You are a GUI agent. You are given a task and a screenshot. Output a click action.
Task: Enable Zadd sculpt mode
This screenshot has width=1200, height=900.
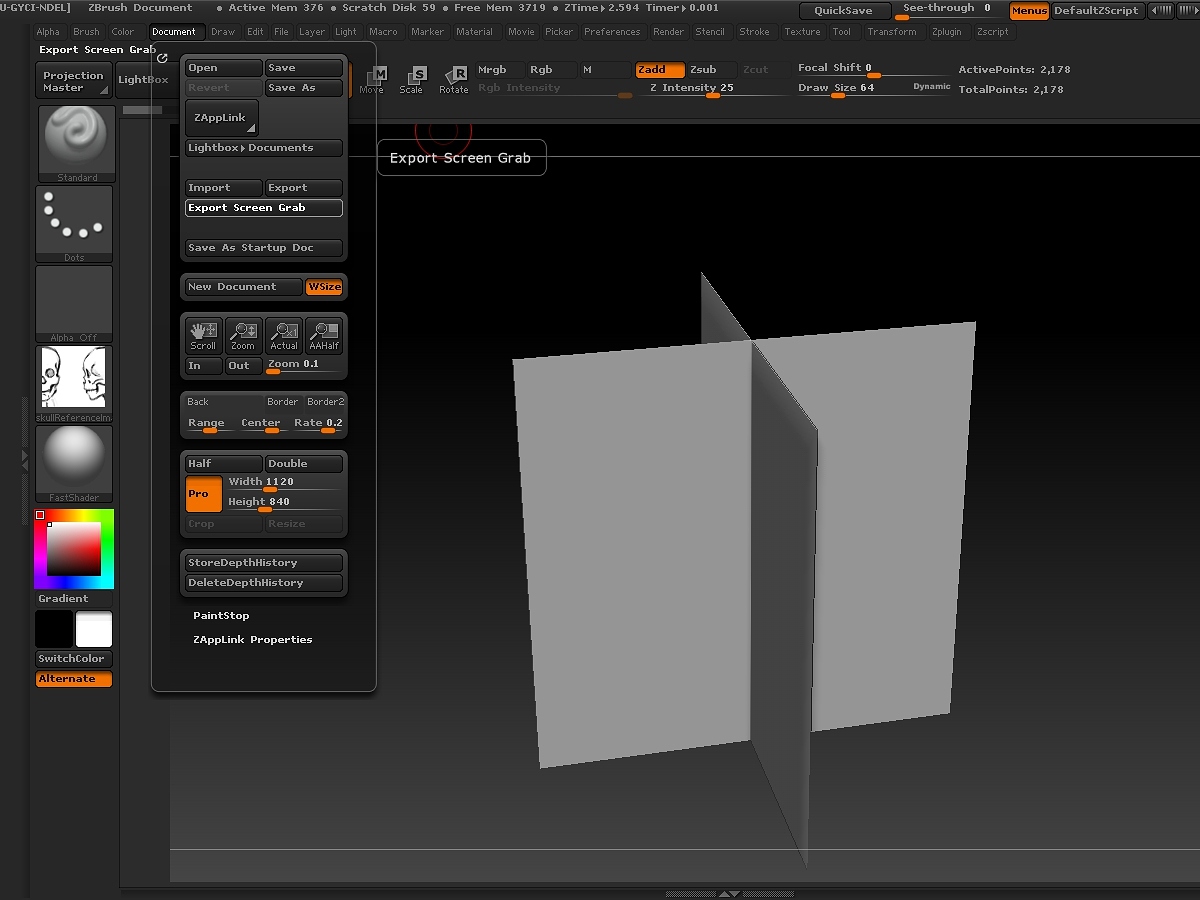(x=660, y=70)
